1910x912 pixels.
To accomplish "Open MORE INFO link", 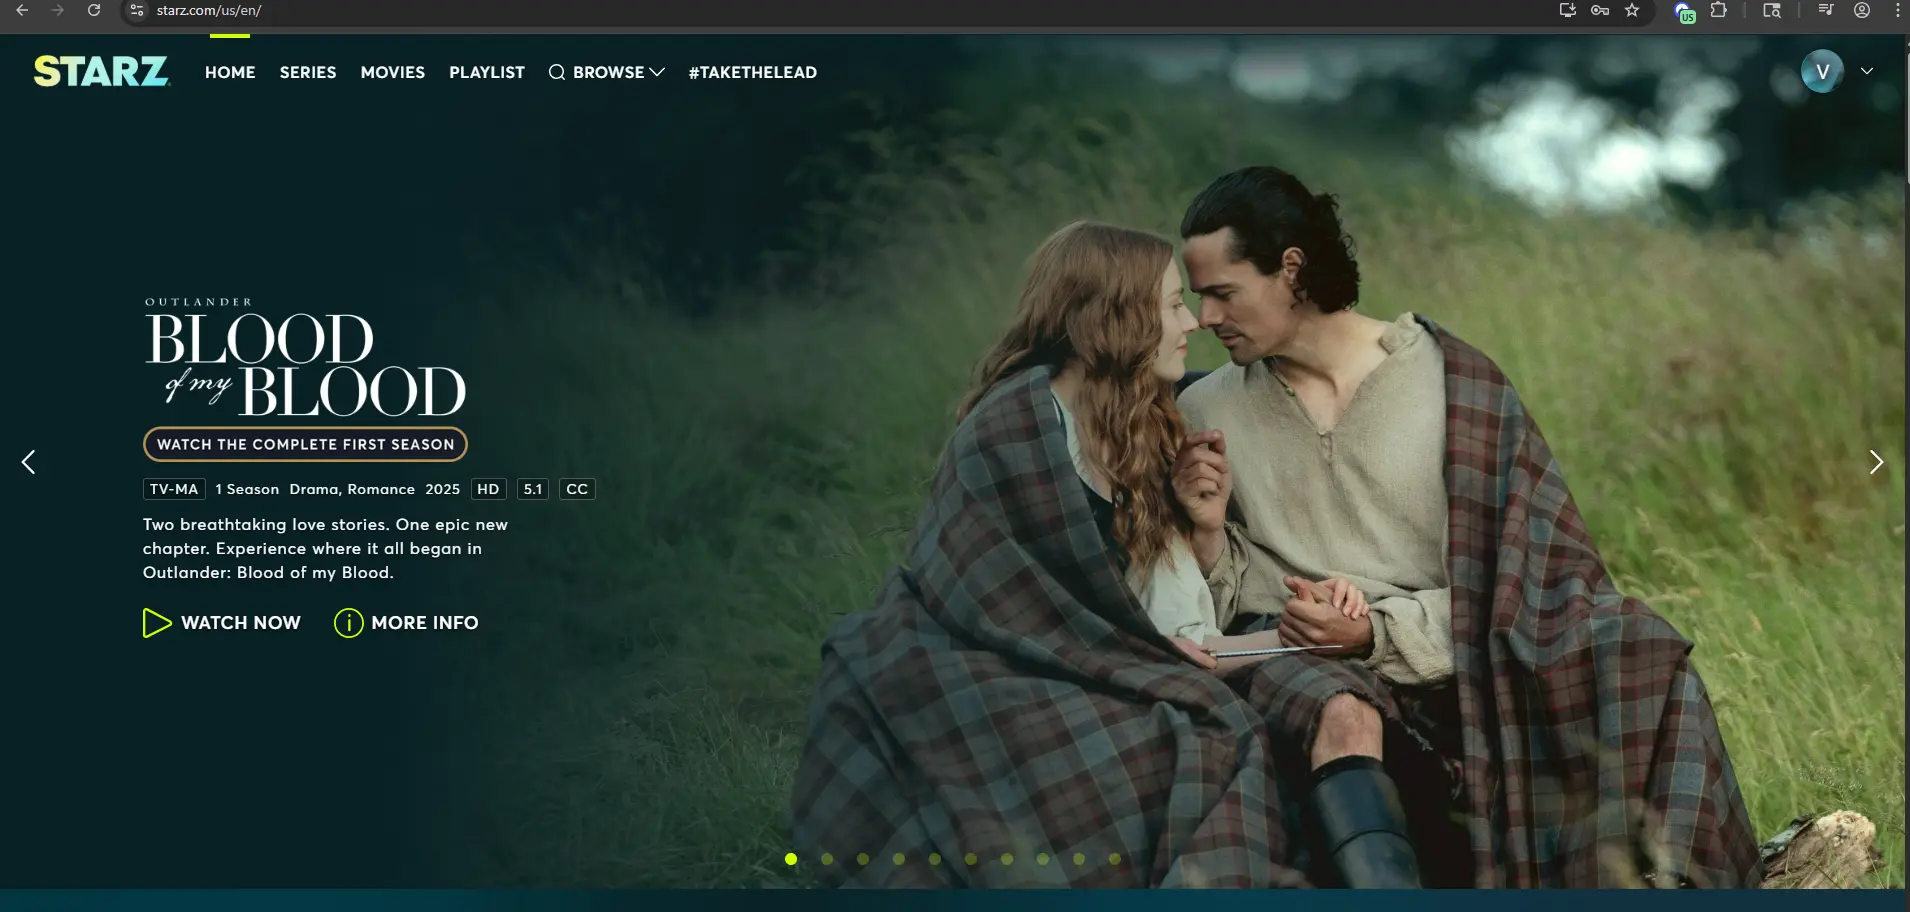I will [425, 623].
